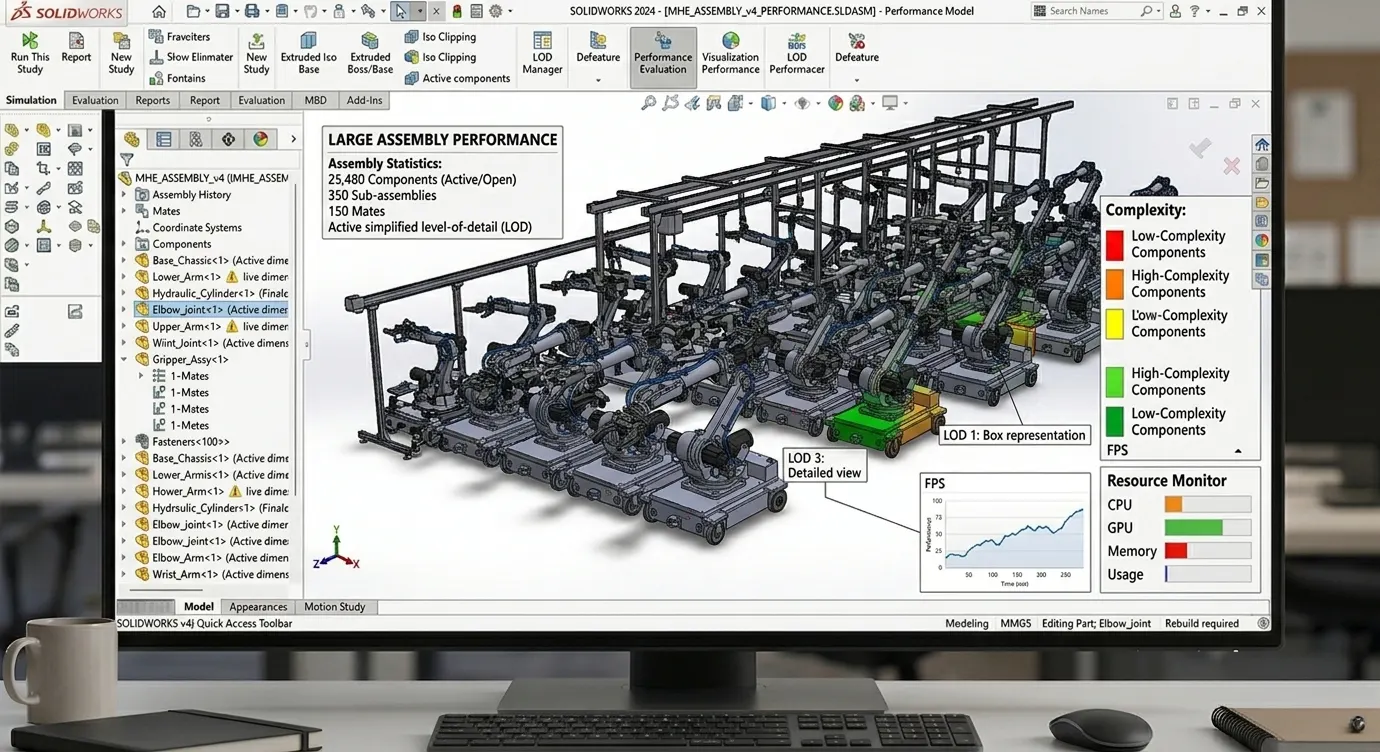Click the Fontains button
Image resolution: width=1380 pixels, height=752 pixels.
pyautogui.click(x=177, y=78)
